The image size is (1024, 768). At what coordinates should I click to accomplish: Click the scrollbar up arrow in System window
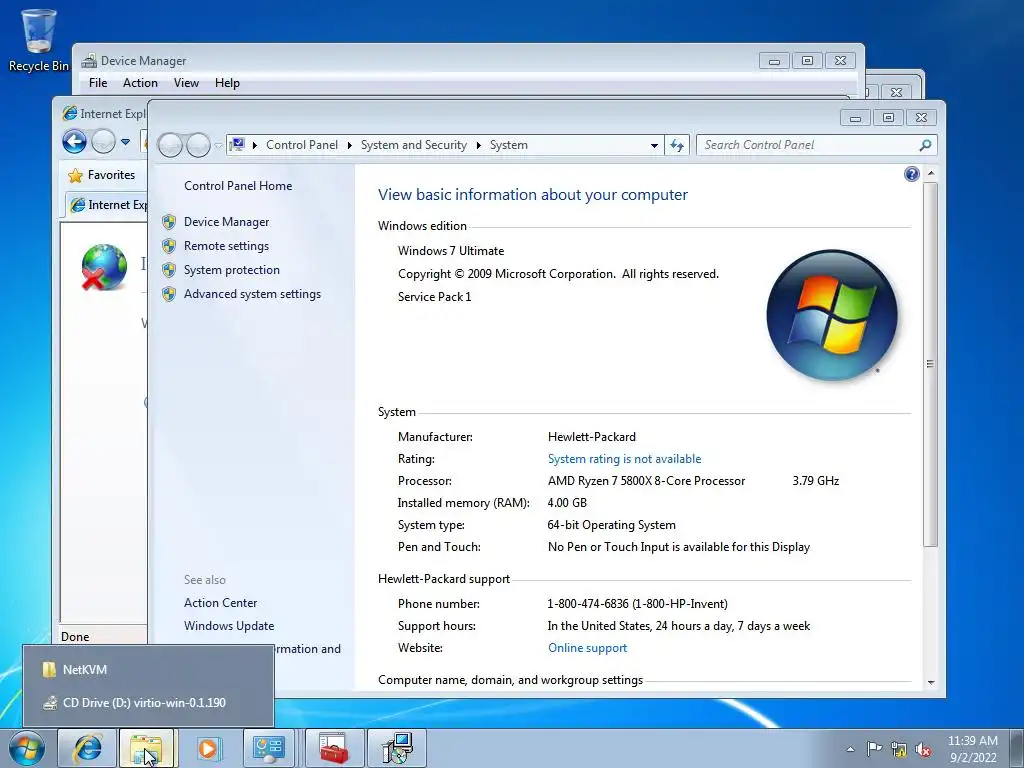pos(931,174)
